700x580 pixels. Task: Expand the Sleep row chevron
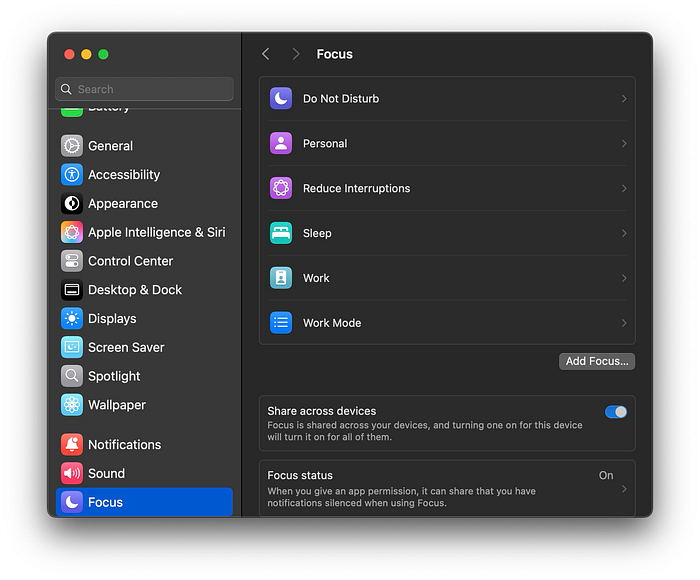[624, 233]
